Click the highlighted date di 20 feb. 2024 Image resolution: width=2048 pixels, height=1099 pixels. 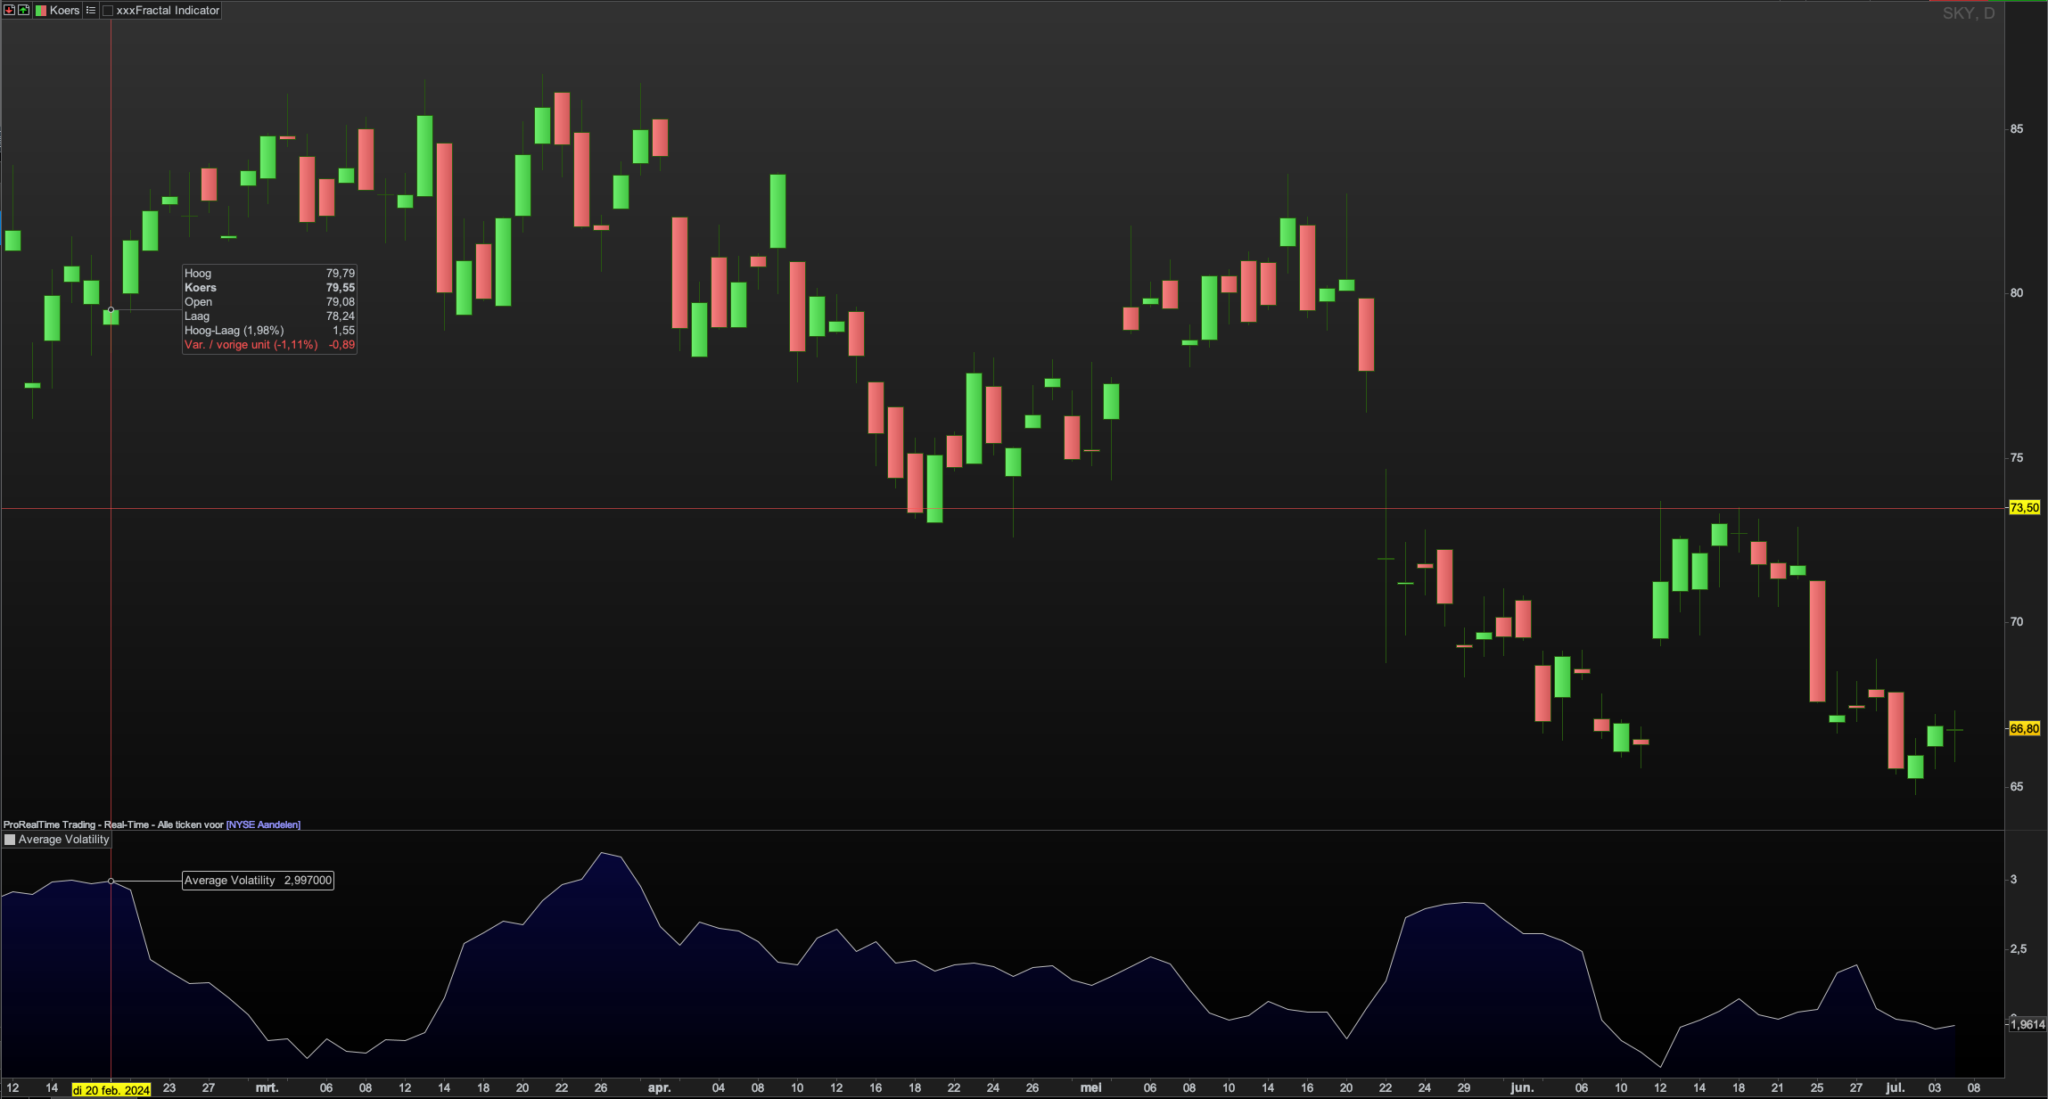click(111, 1090)
